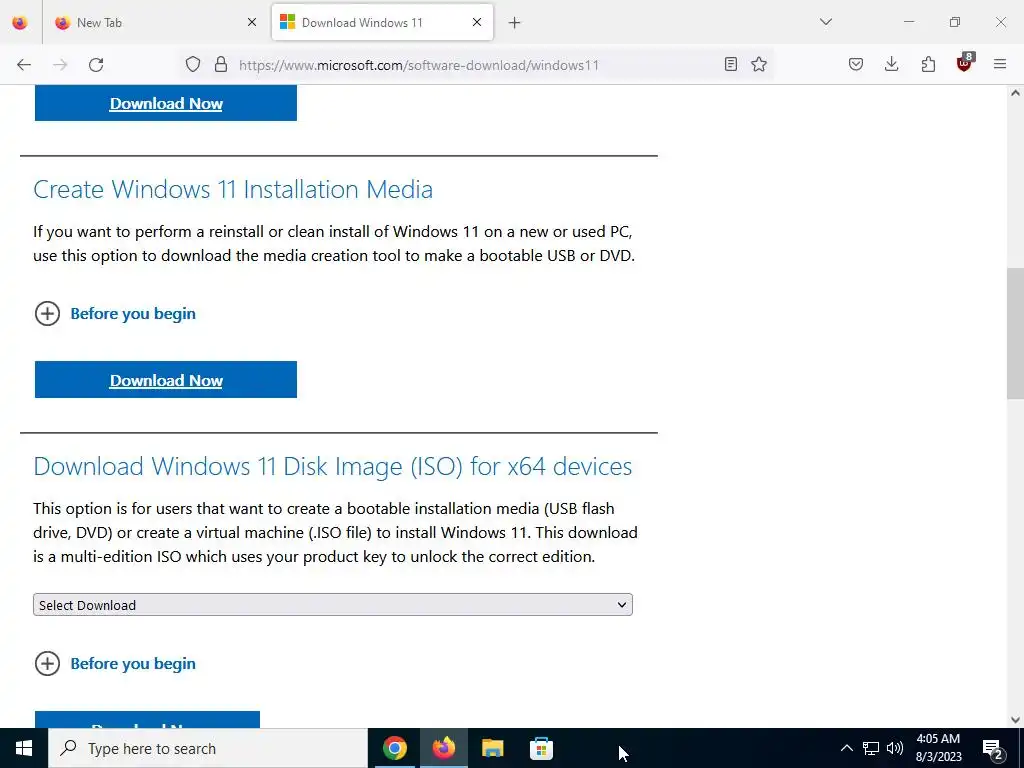The height and width of the screenshot is (768, 1024).
Task: Click the taskbar search box
Action: (x=208, y=748)
